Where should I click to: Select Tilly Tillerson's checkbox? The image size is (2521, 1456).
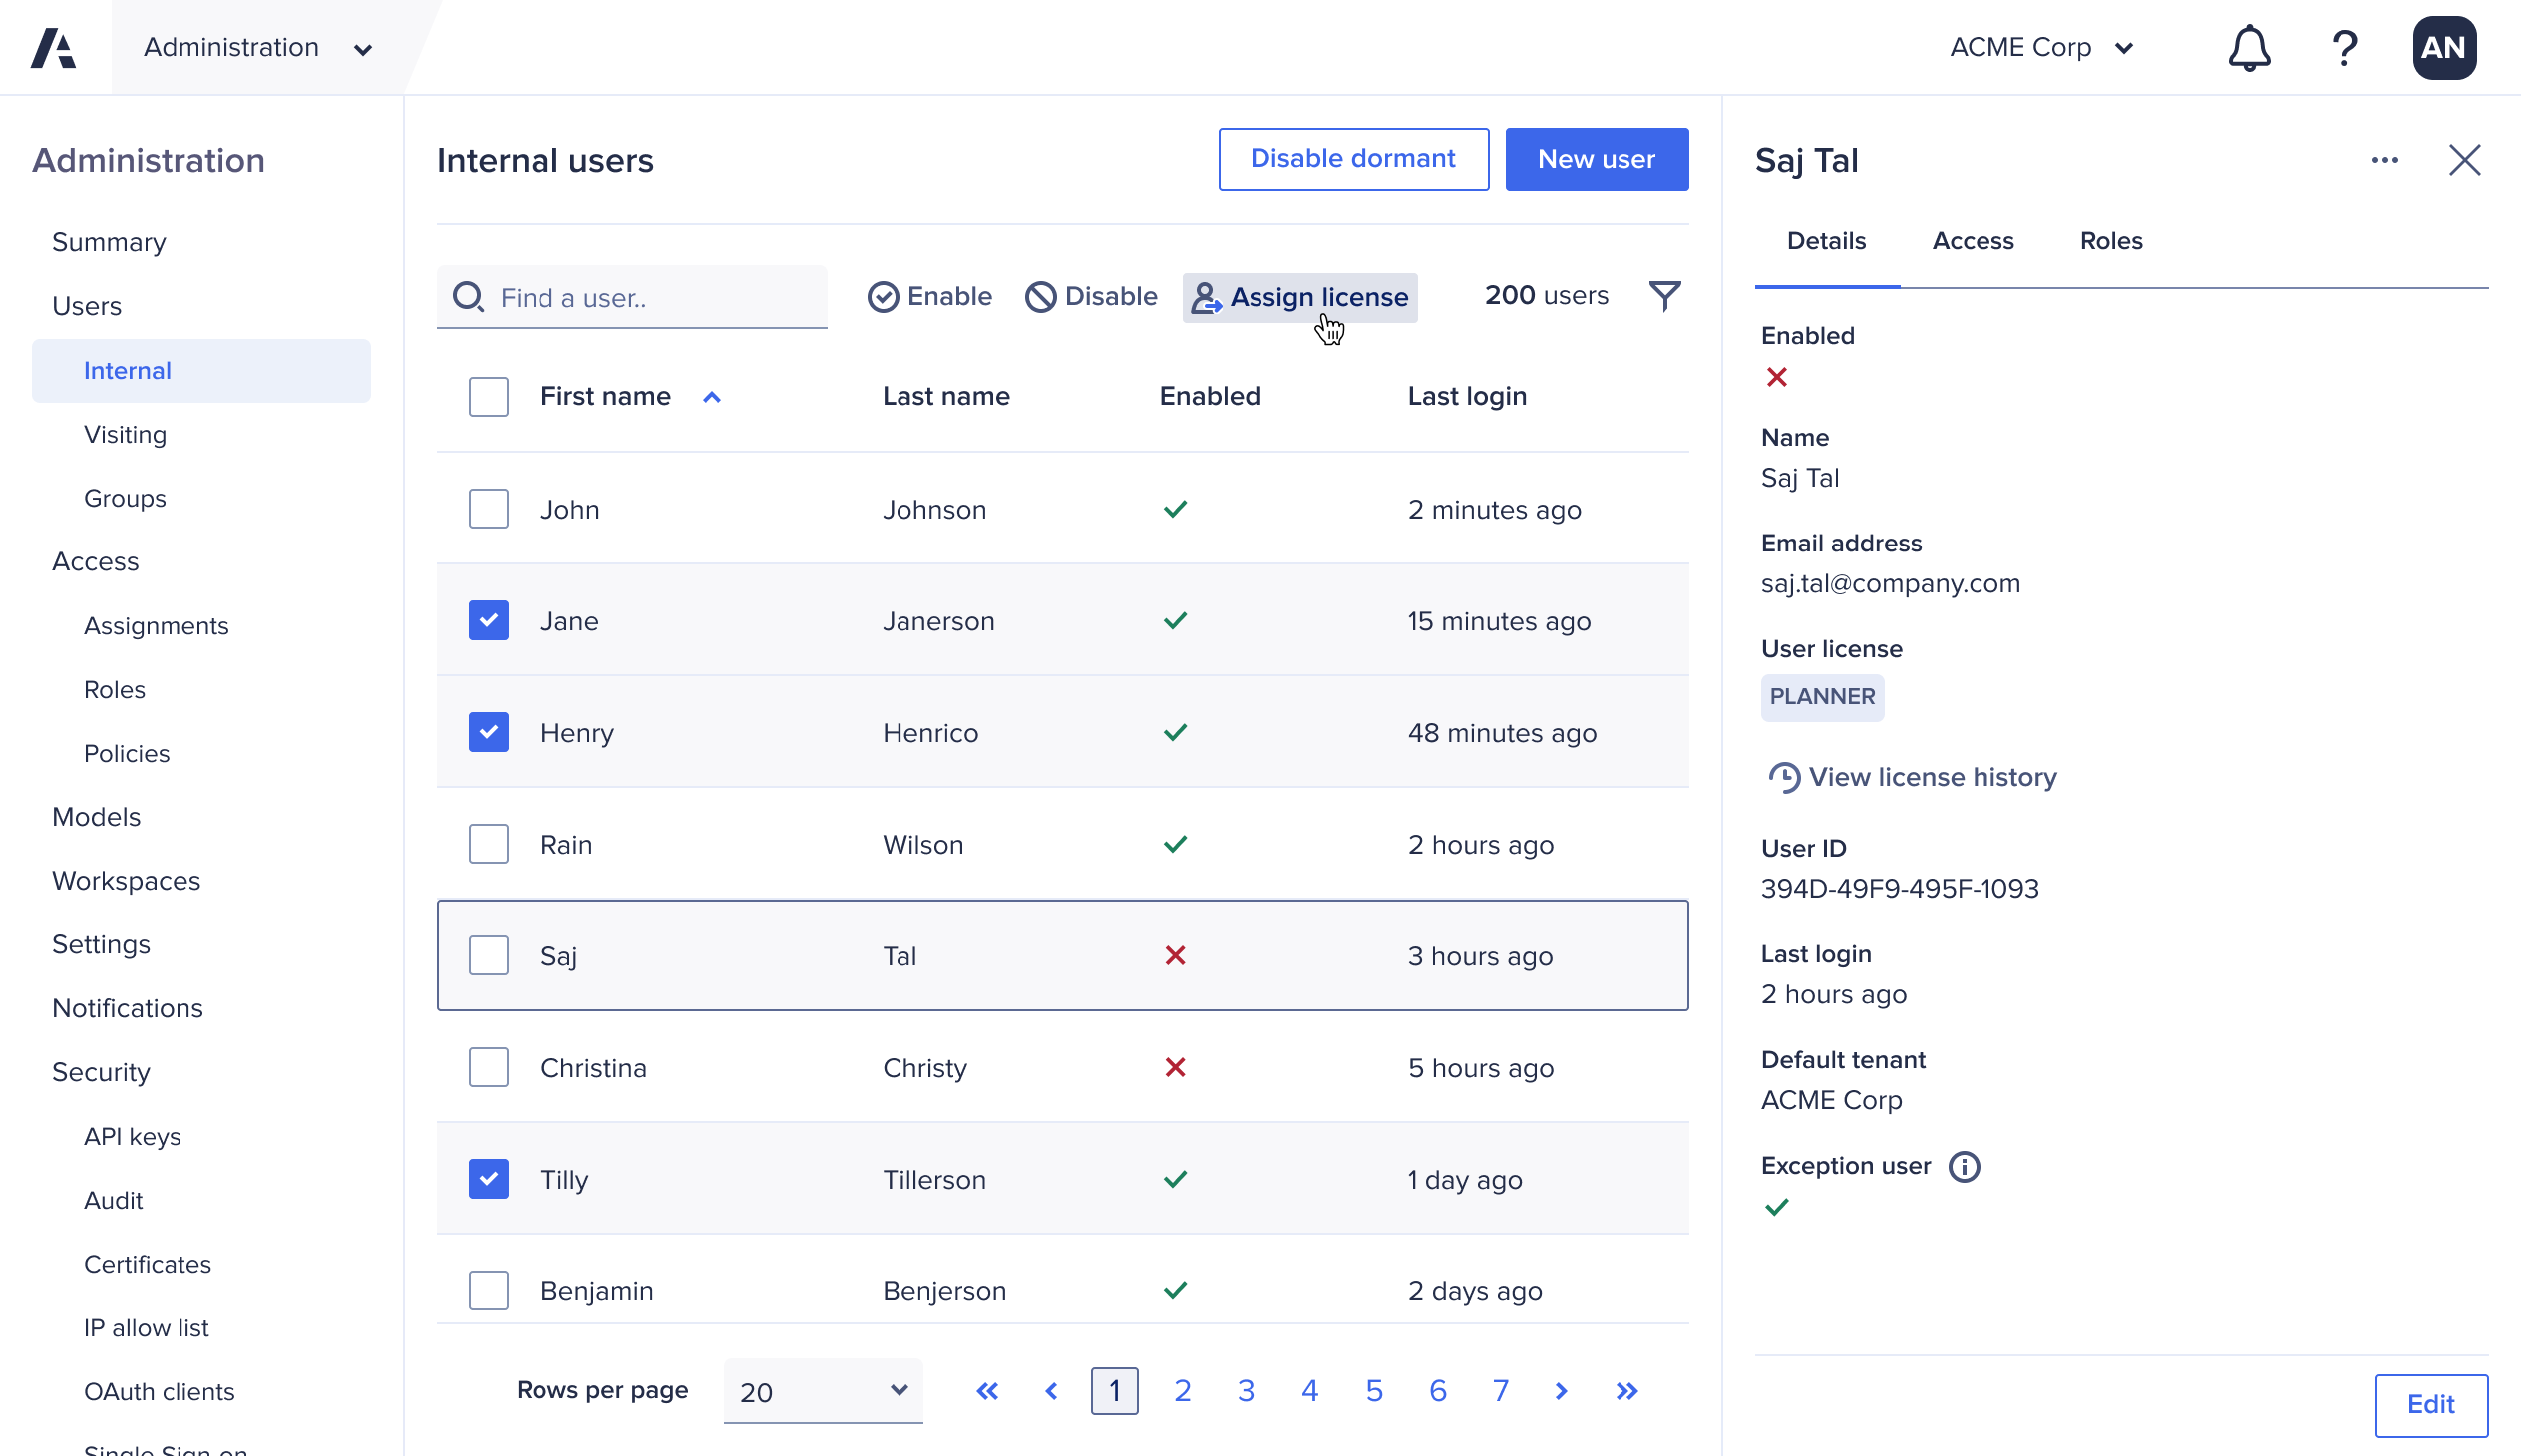(488, 1179)
